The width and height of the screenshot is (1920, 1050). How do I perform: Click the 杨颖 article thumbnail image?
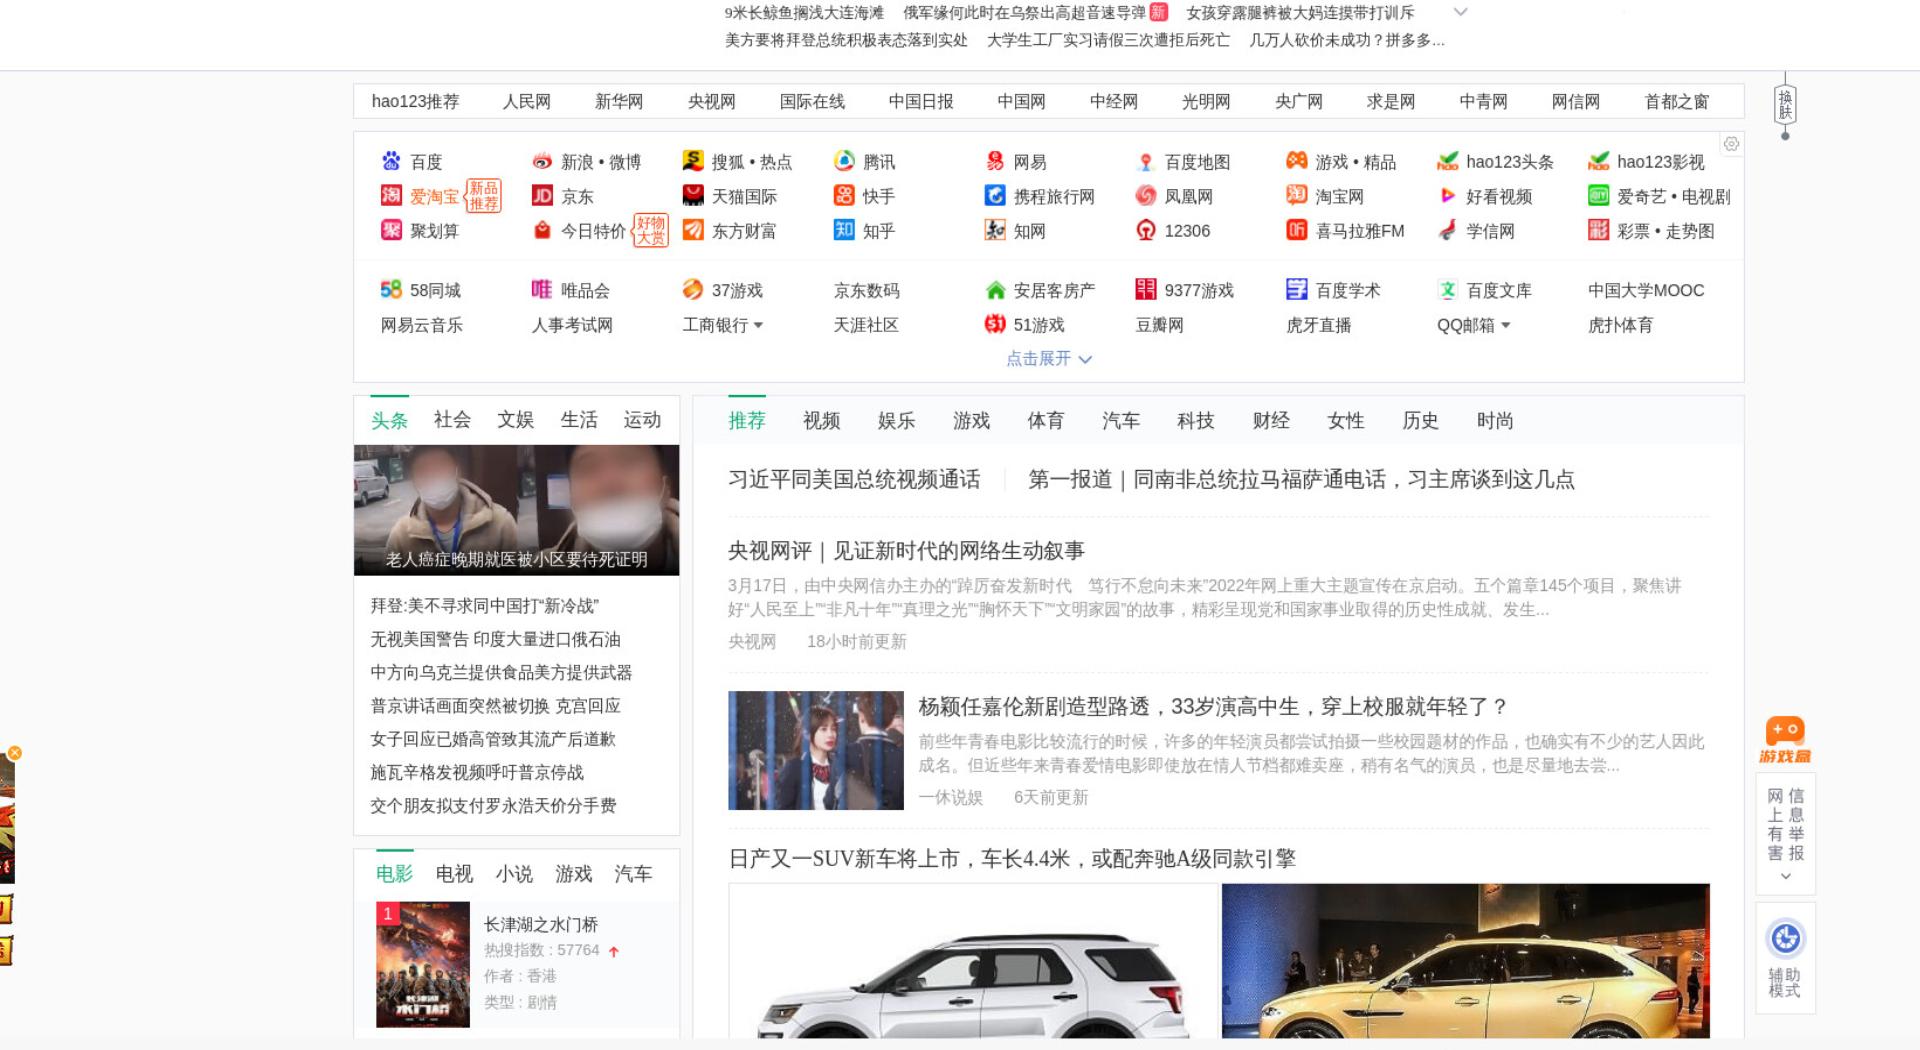816,750
